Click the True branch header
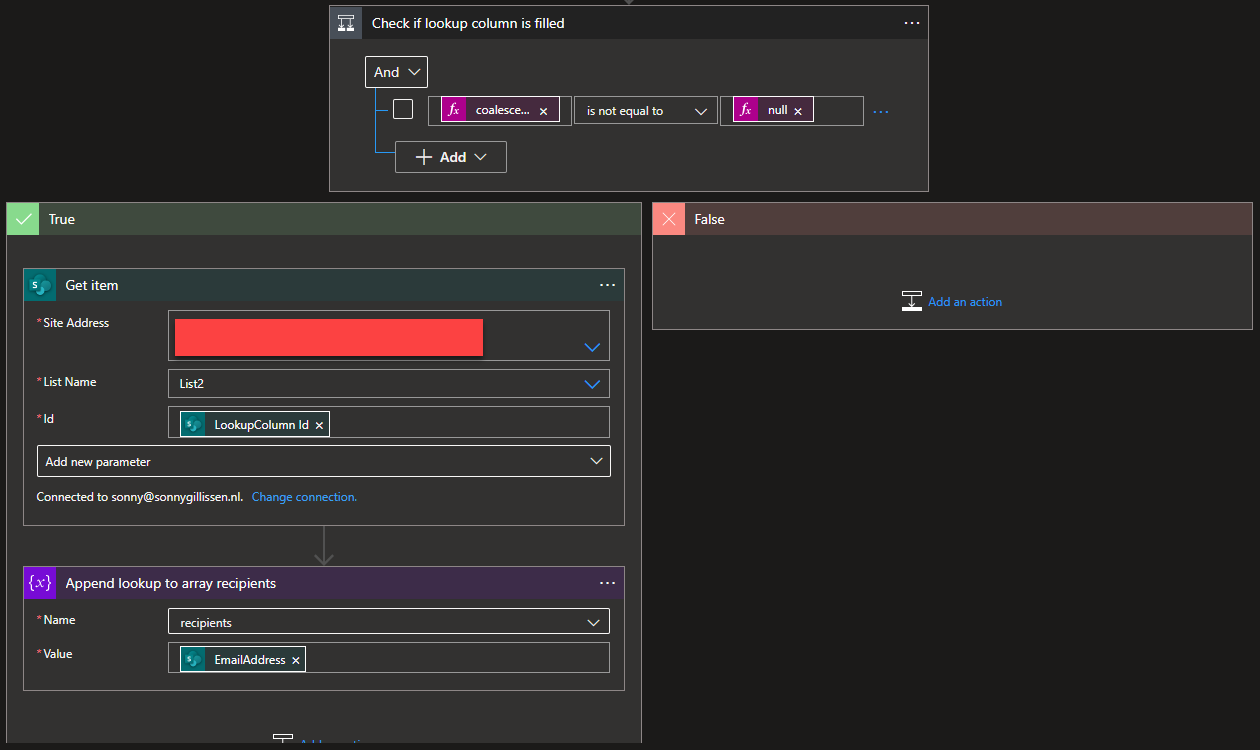The image size is (1260, 750). (324, 219)
